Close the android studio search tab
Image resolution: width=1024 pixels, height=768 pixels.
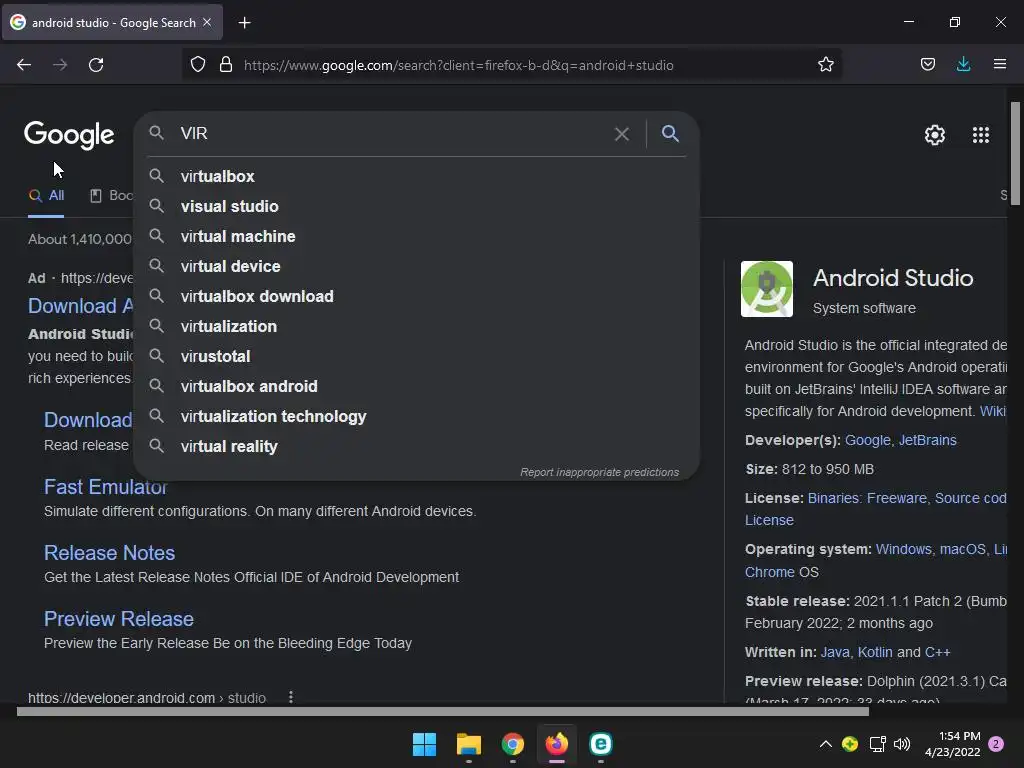pos(207,22)
